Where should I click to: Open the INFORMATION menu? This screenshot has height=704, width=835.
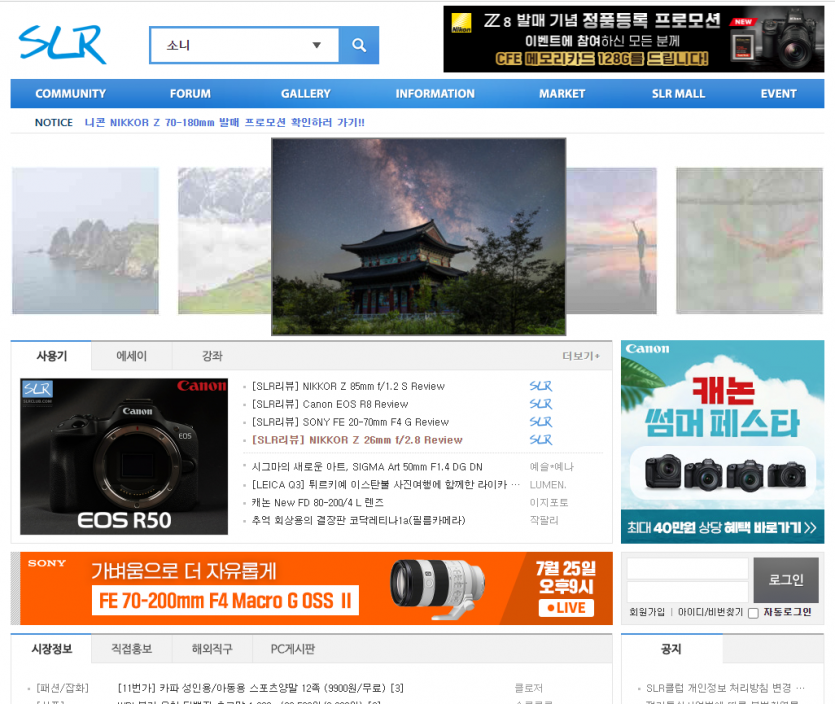tap(435, 94)
